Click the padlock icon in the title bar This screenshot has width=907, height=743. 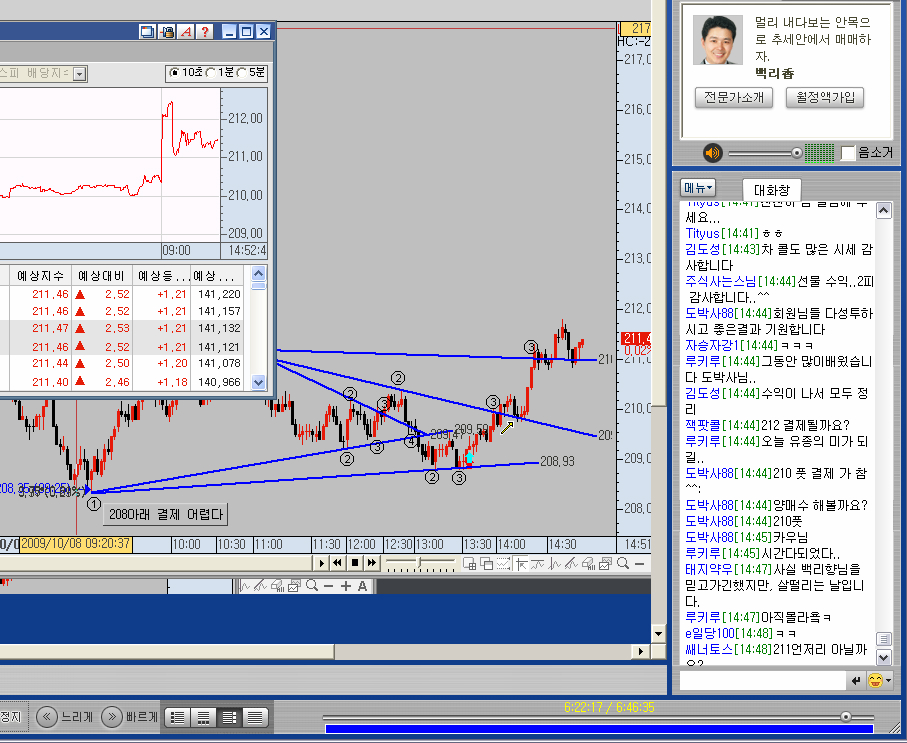pos(167,32)
